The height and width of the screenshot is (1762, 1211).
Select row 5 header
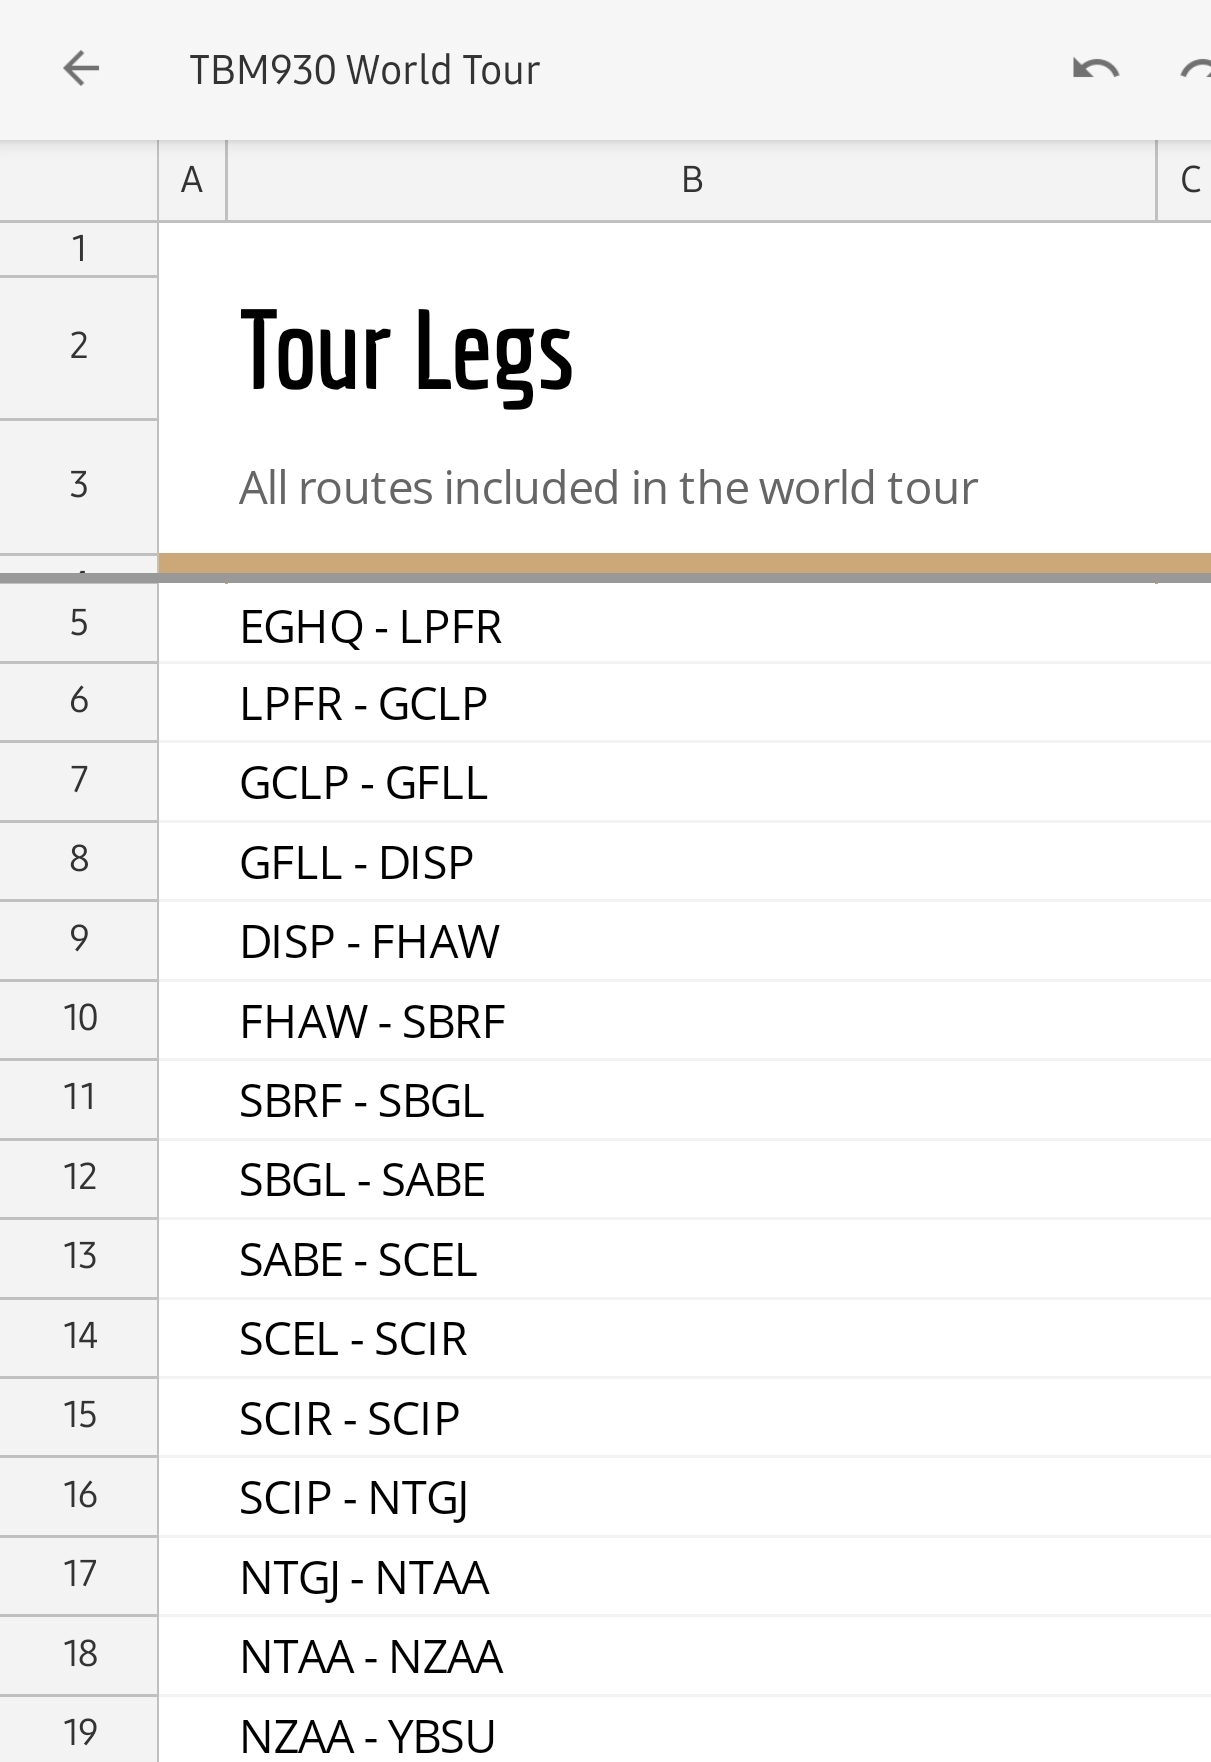(x=79, y=623)
